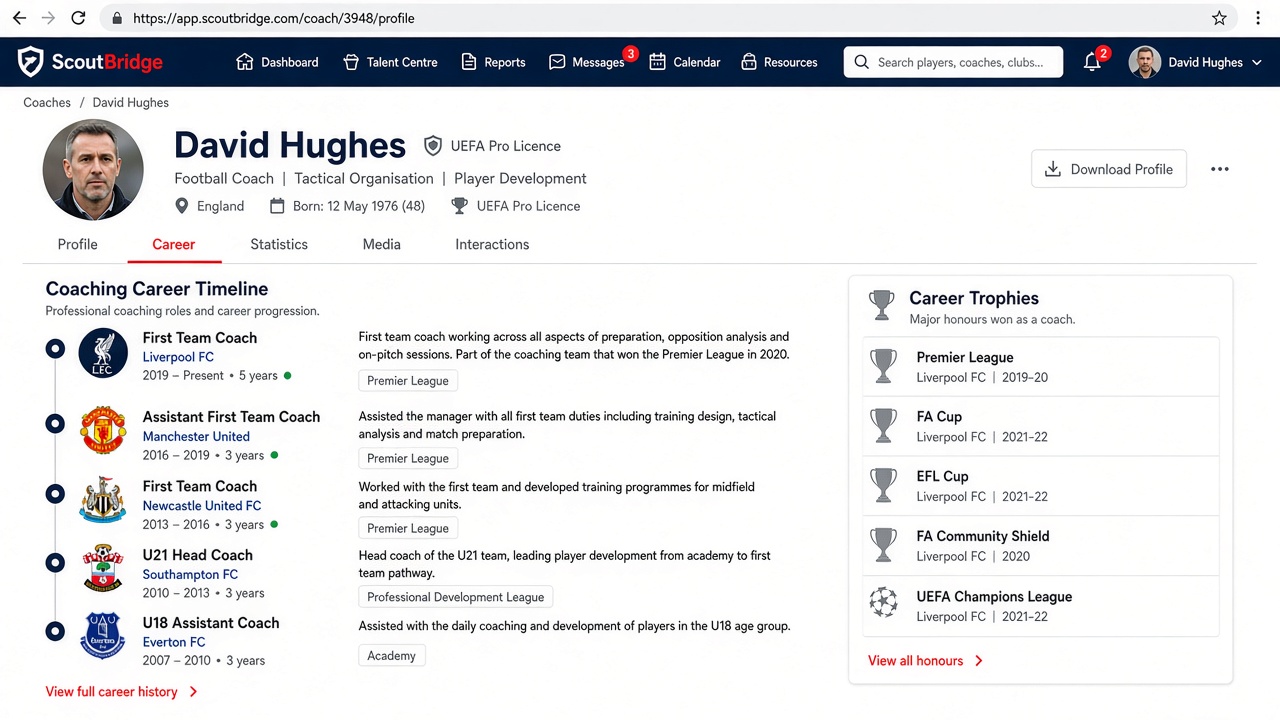Select the Interactions tab
1280x720 pixels.
pyautogui.click(x=492, y=244)
